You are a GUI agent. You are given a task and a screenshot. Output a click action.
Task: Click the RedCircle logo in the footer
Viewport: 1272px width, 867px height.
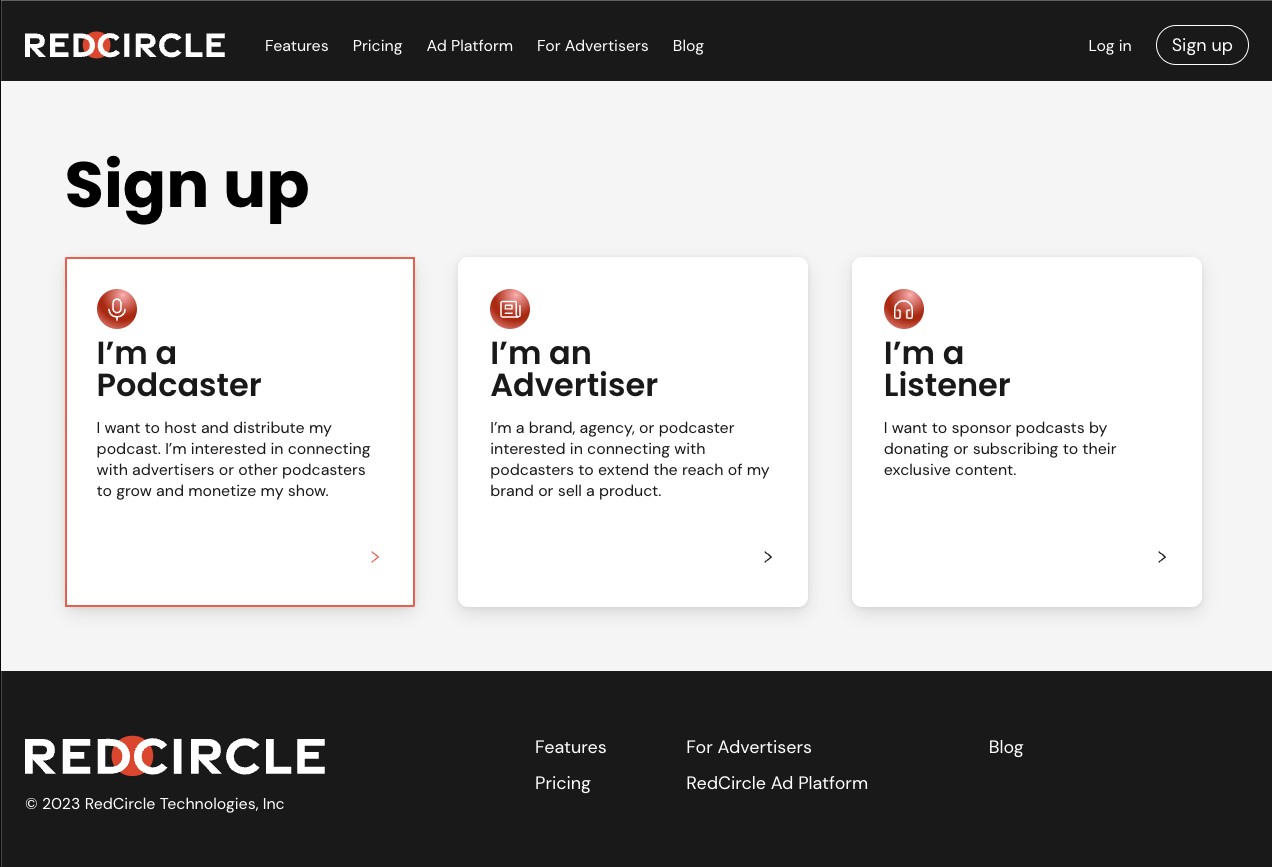[x=175, y=756]
